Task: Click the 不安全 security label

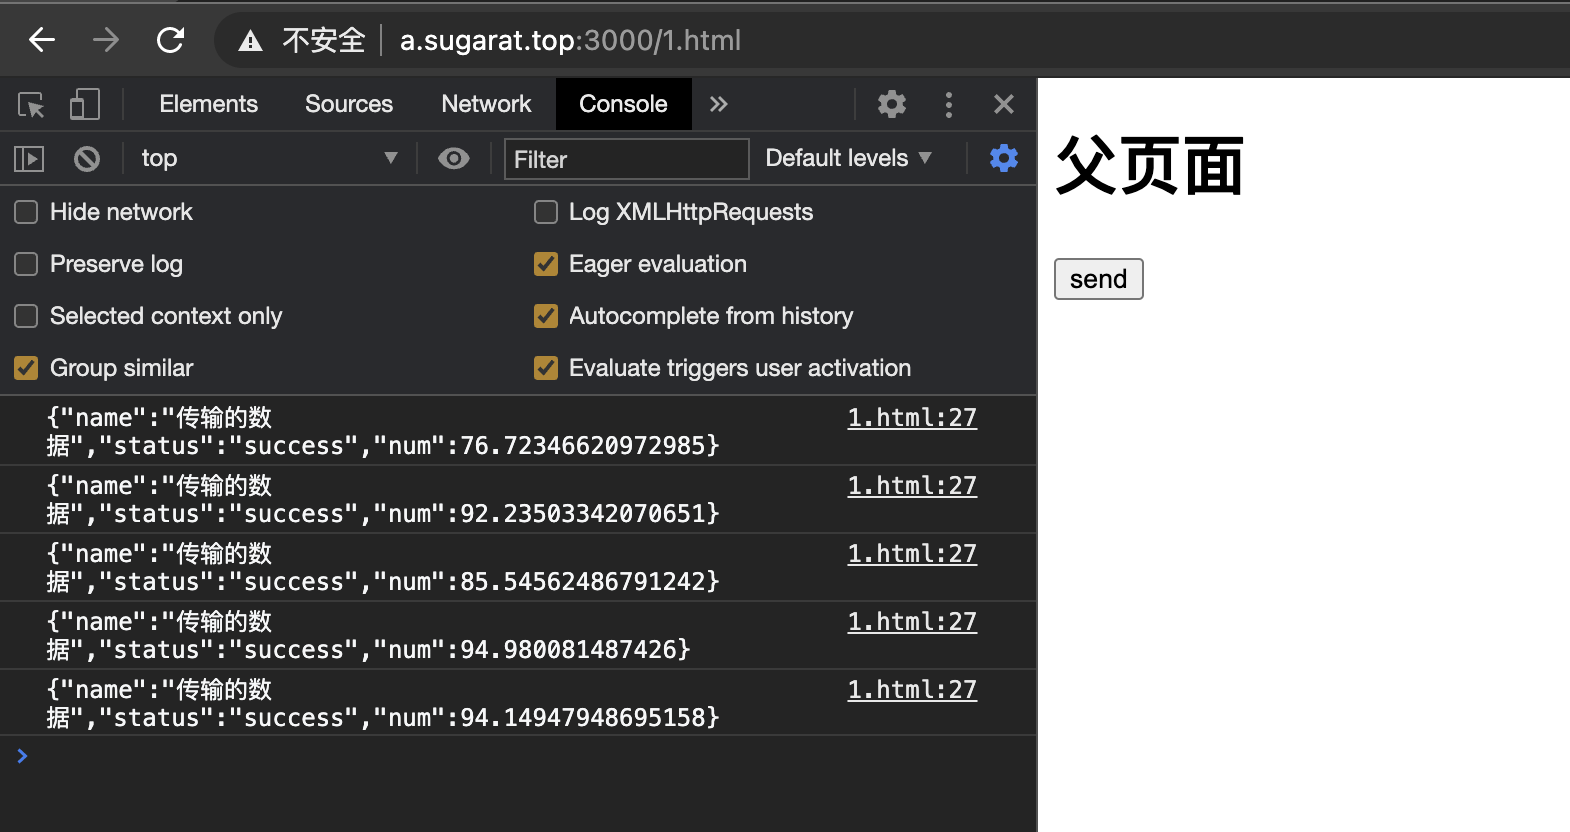Action: click(324, 40)
